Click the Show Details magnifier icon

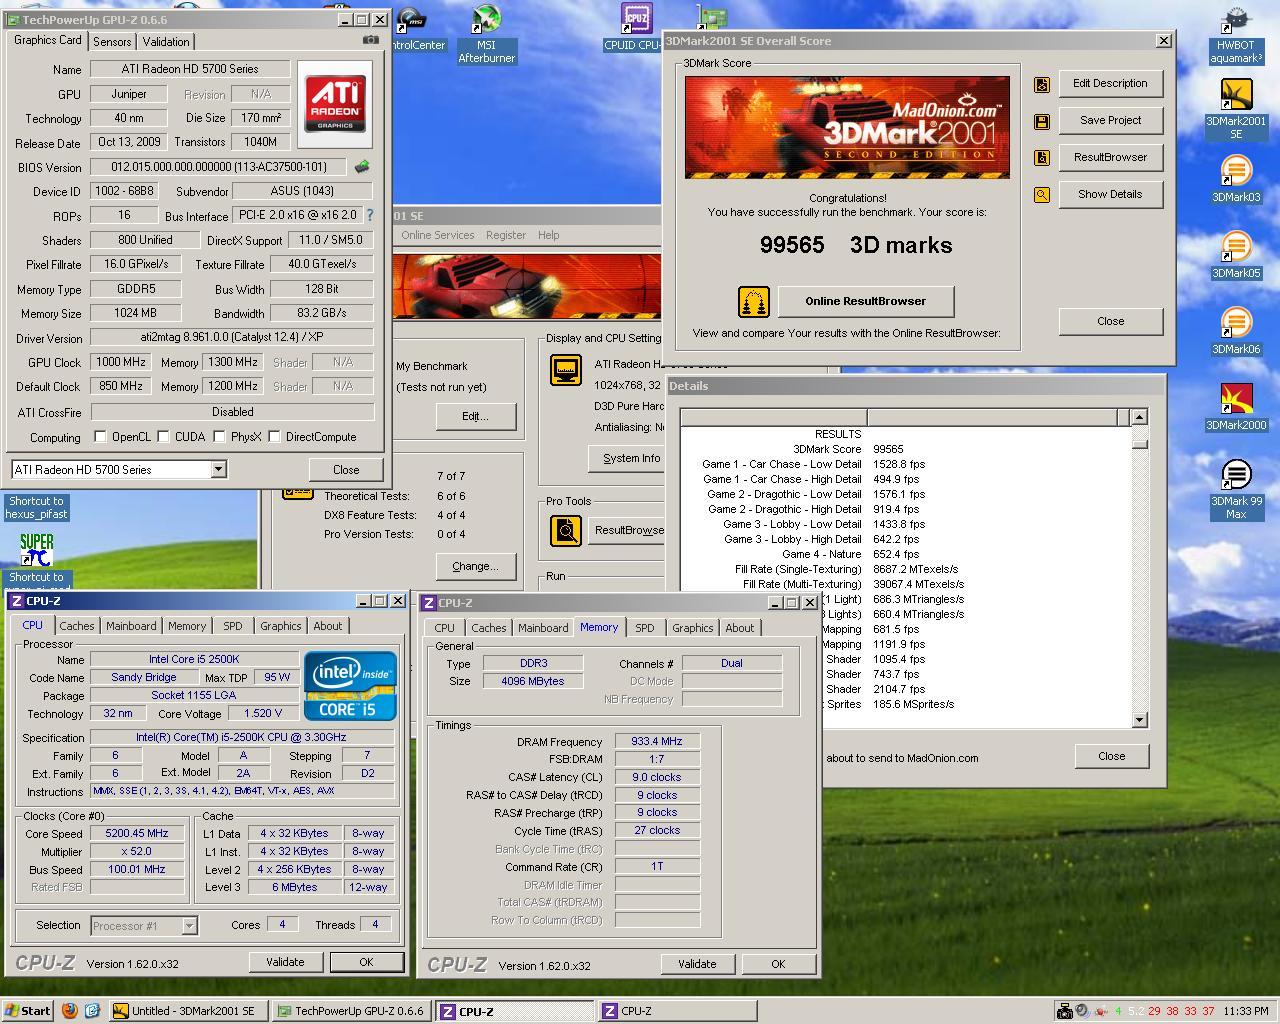click(1042, 195)
